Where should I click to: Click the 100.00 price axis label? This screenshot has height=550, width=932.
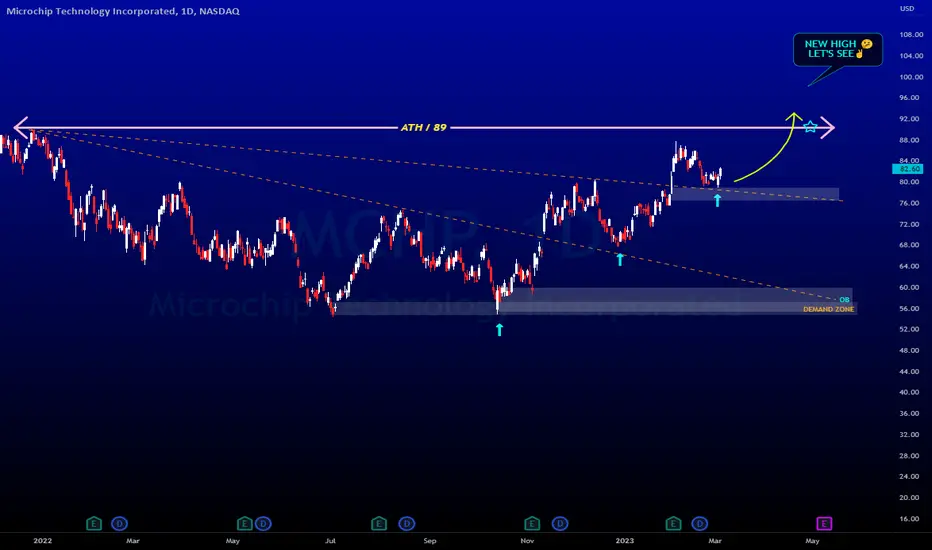911,77
